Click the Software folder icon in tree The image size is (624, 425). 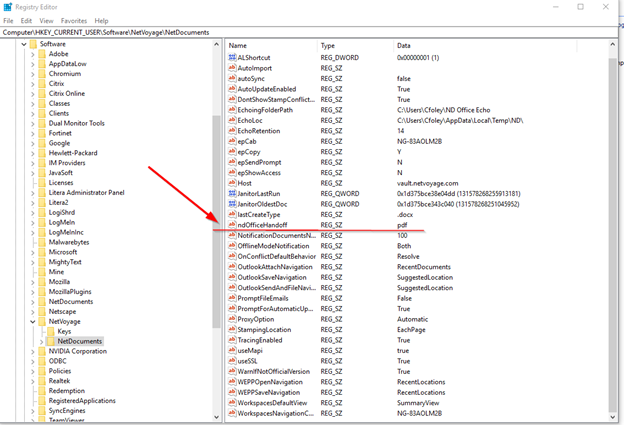(x=33, y=44)
